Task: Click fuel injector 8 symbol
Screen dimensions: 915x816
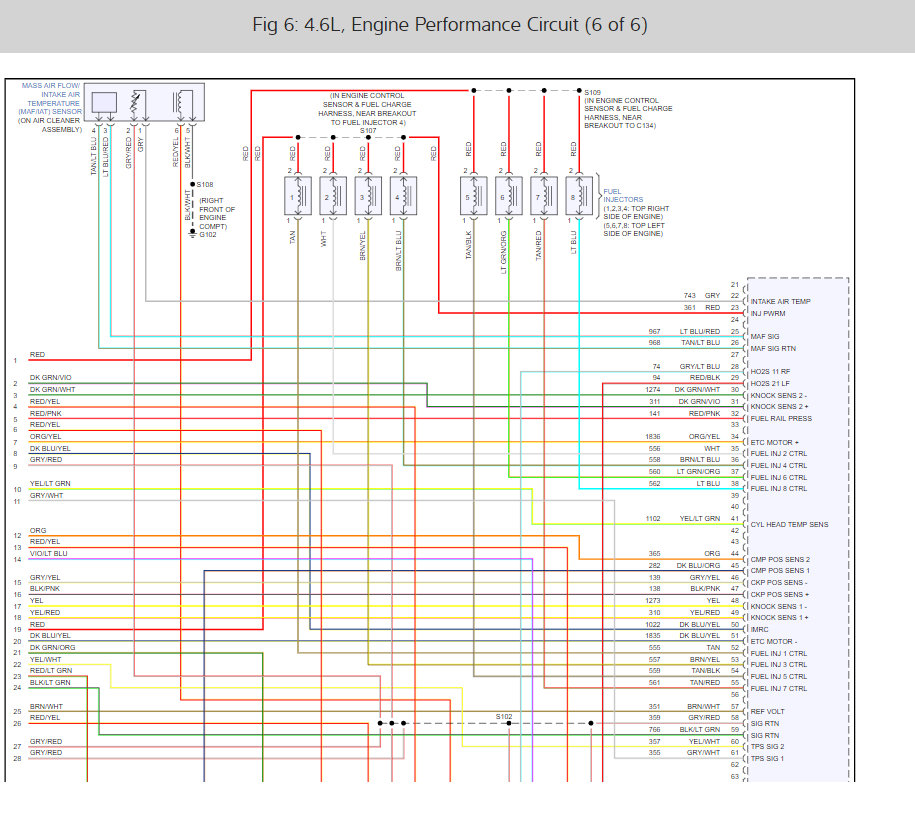Action: (x=579, y=197)
